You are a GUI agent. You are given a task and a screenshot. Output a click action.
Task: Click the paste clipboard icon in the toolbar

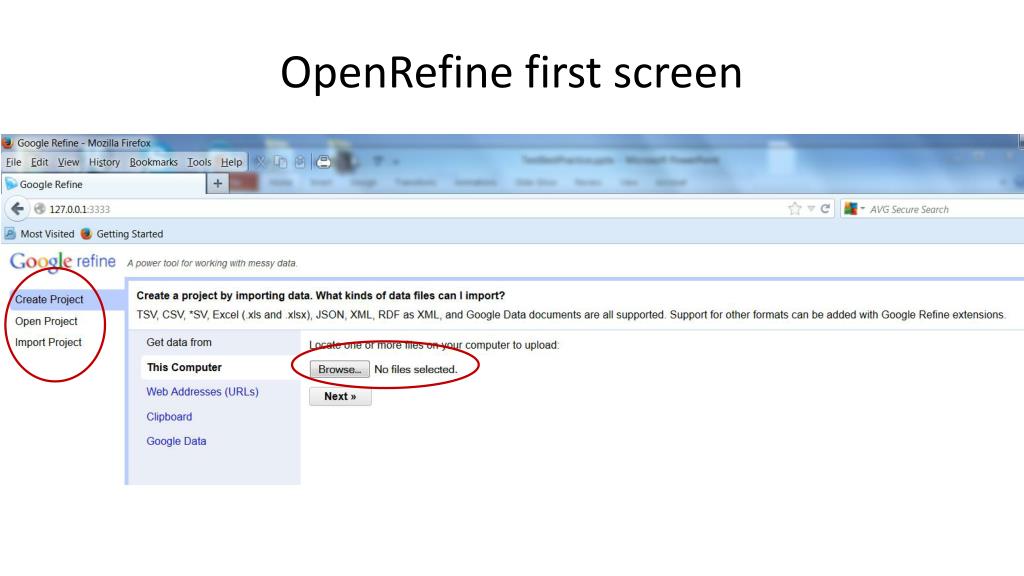click(x=300, y=162)
